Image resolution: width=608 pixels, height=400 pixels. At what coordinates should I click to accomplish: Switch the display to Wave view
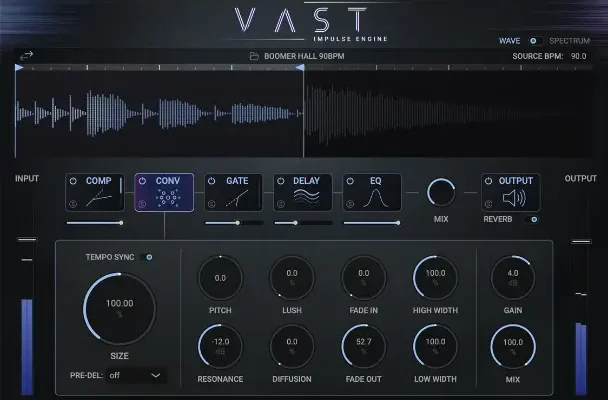tap(510, 41)
